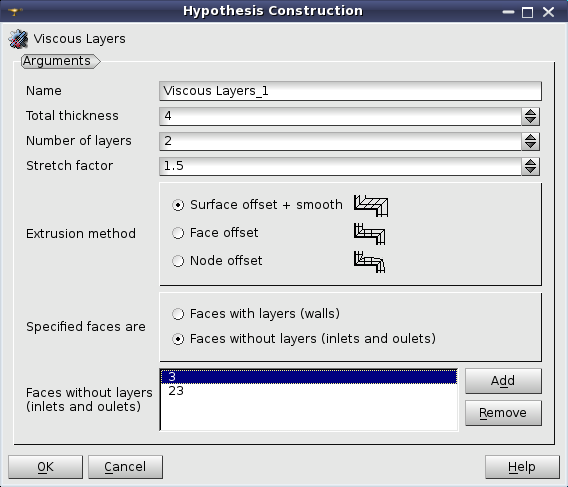Select the Node offset radio button
The image size is (568, 487).
pyautogui.click(x=178, y=261)
